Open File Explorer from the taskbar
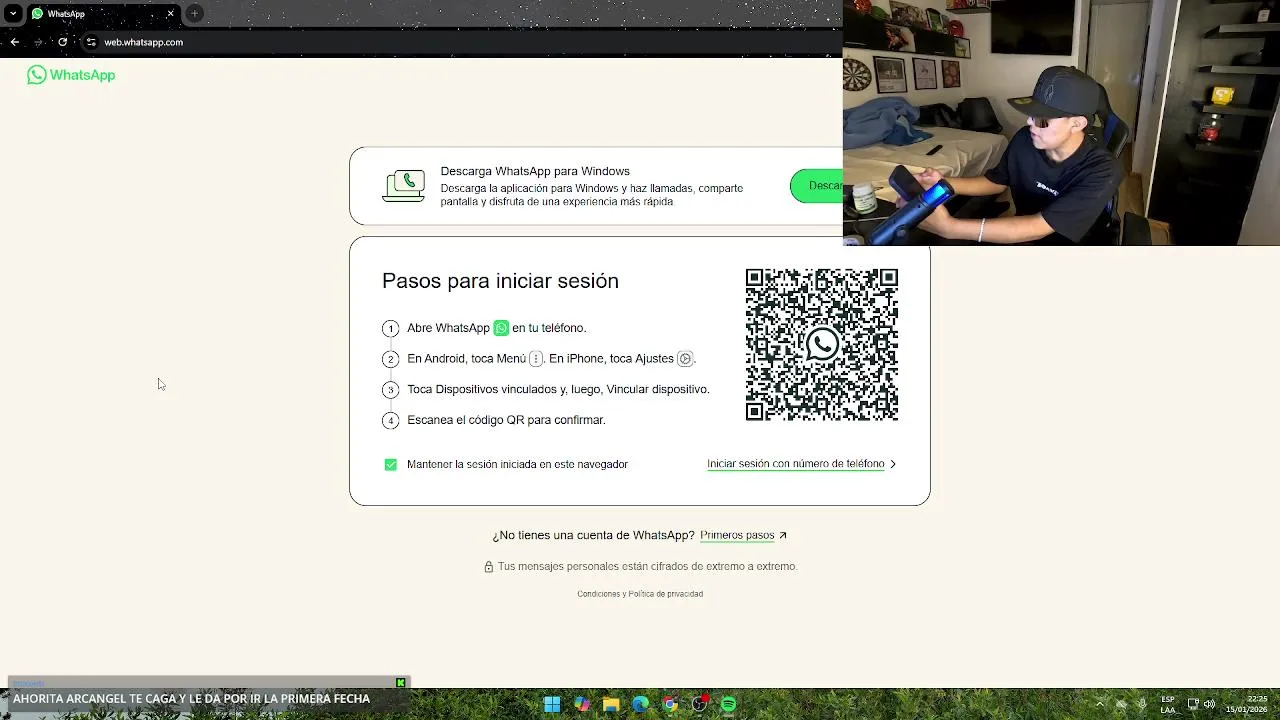The width and height of the screenshot is (1280, 720). (611, 704)
